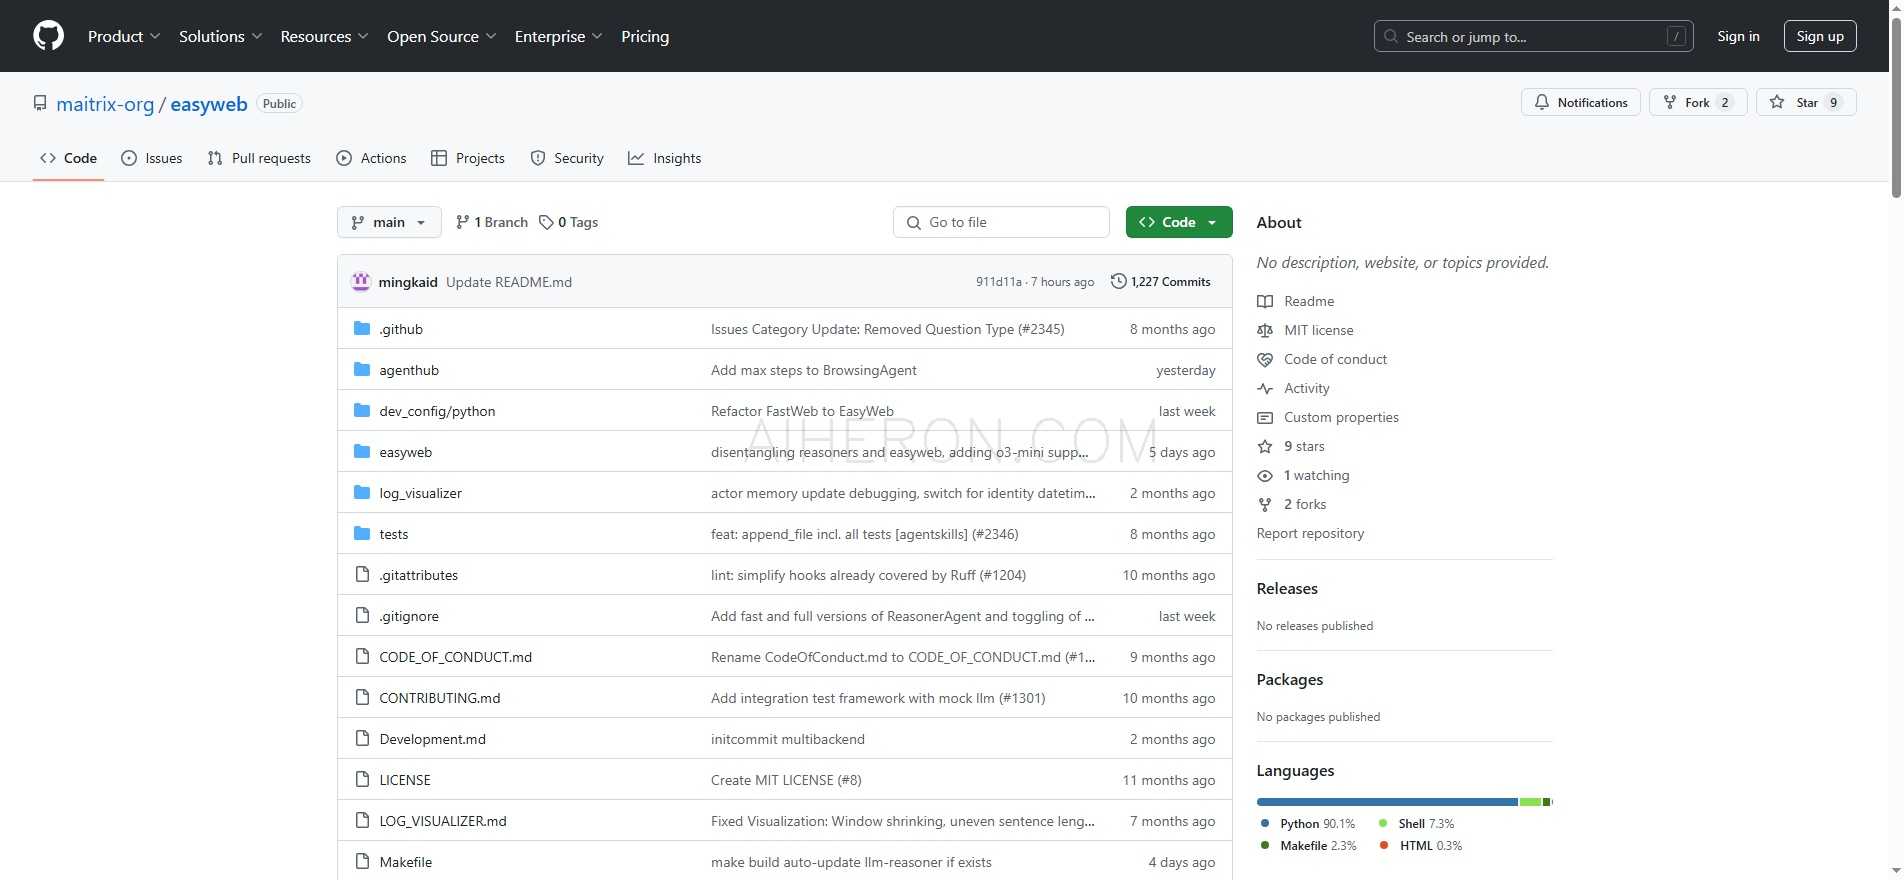Switch to the Actions tab
Viewport: 1904px width, 880px height.
pos(371,158)
